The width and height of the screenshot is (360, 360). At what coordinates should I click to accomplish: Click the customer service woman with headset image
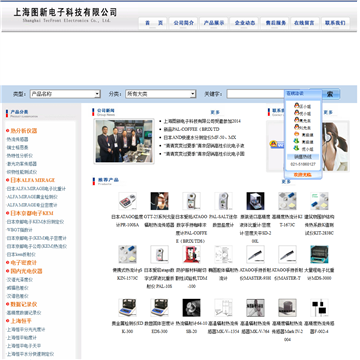point(335,146)
